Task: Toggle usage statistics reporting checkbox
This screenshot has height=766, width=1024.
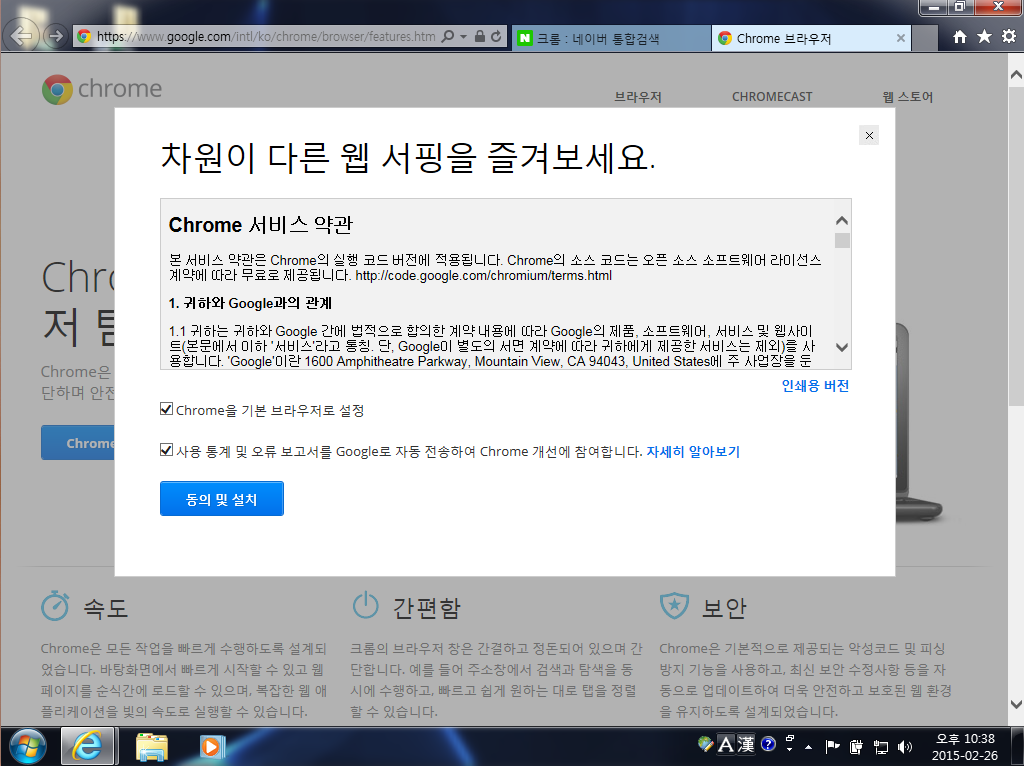Action: pyautogui.click(x=167, y=450)
